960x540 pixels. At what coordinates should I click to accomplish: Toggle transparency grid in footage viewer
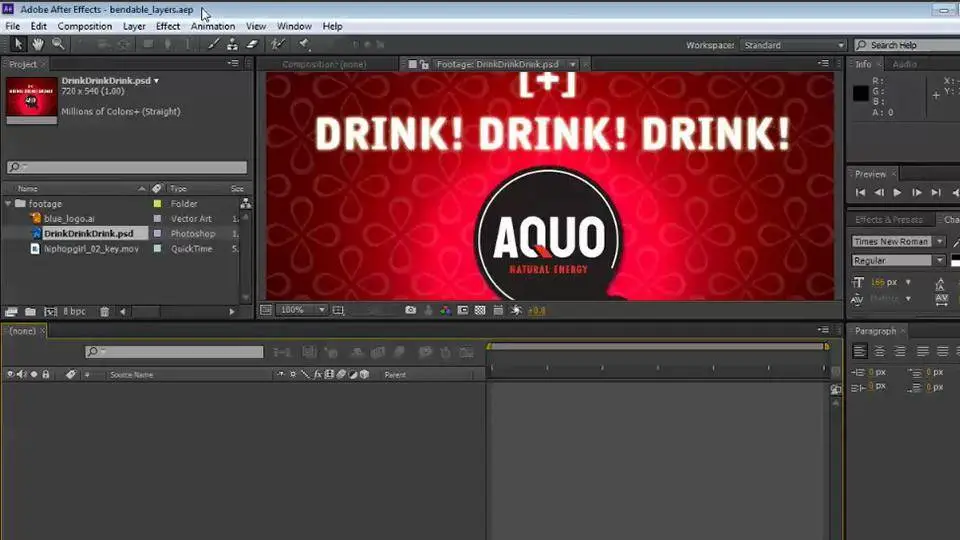point(480,310)
